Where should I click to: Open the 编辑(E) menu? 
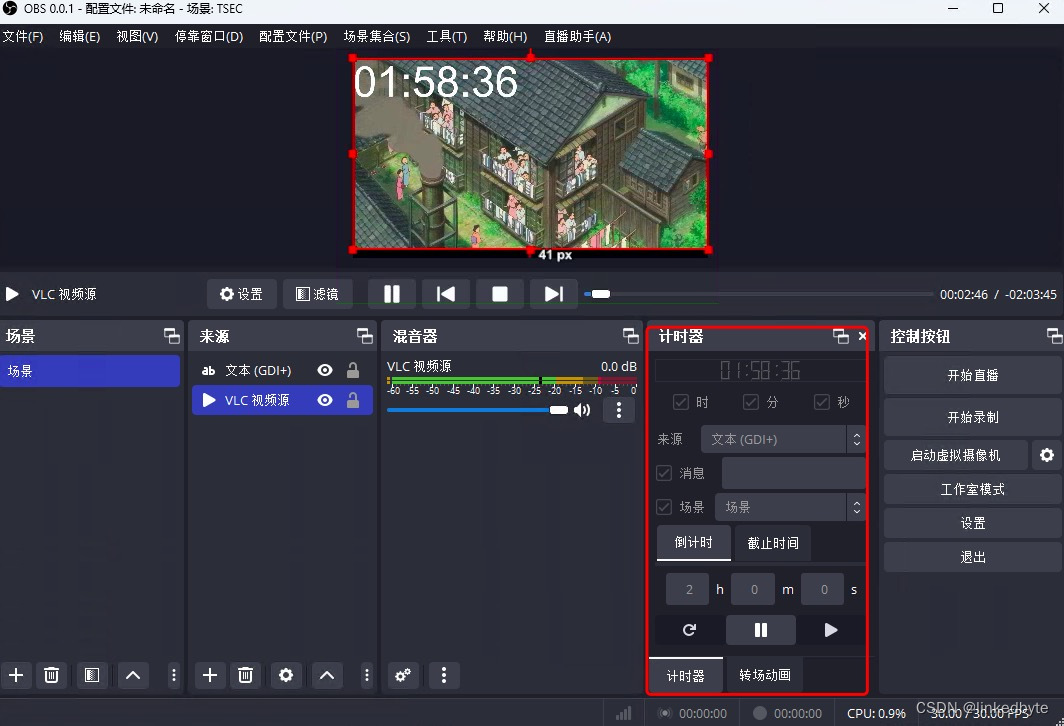point(79,37)
